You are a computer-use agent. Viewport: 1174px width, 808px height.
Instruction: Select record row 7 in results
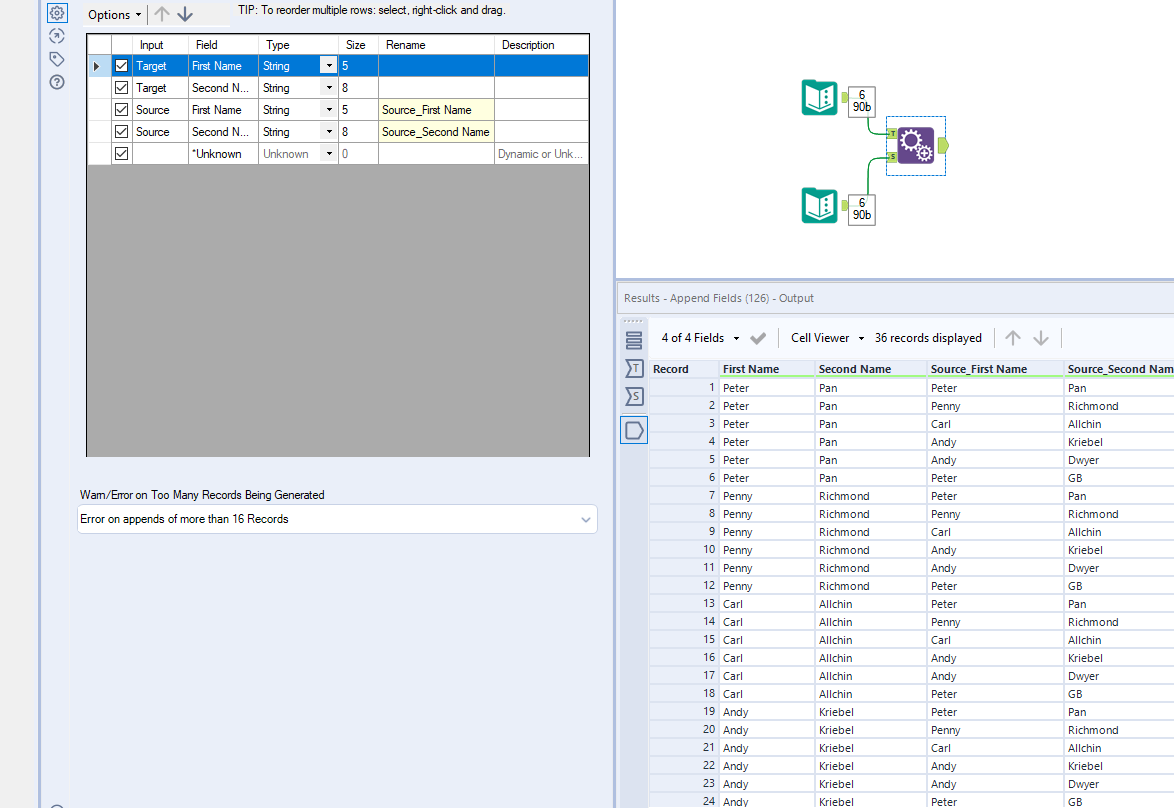[685, 496]
